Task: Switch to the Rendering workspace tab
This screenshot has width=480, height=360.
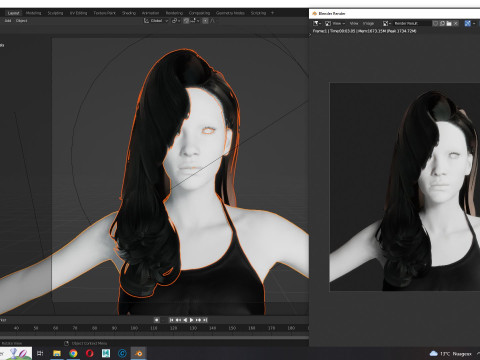Action: (174, 13)
